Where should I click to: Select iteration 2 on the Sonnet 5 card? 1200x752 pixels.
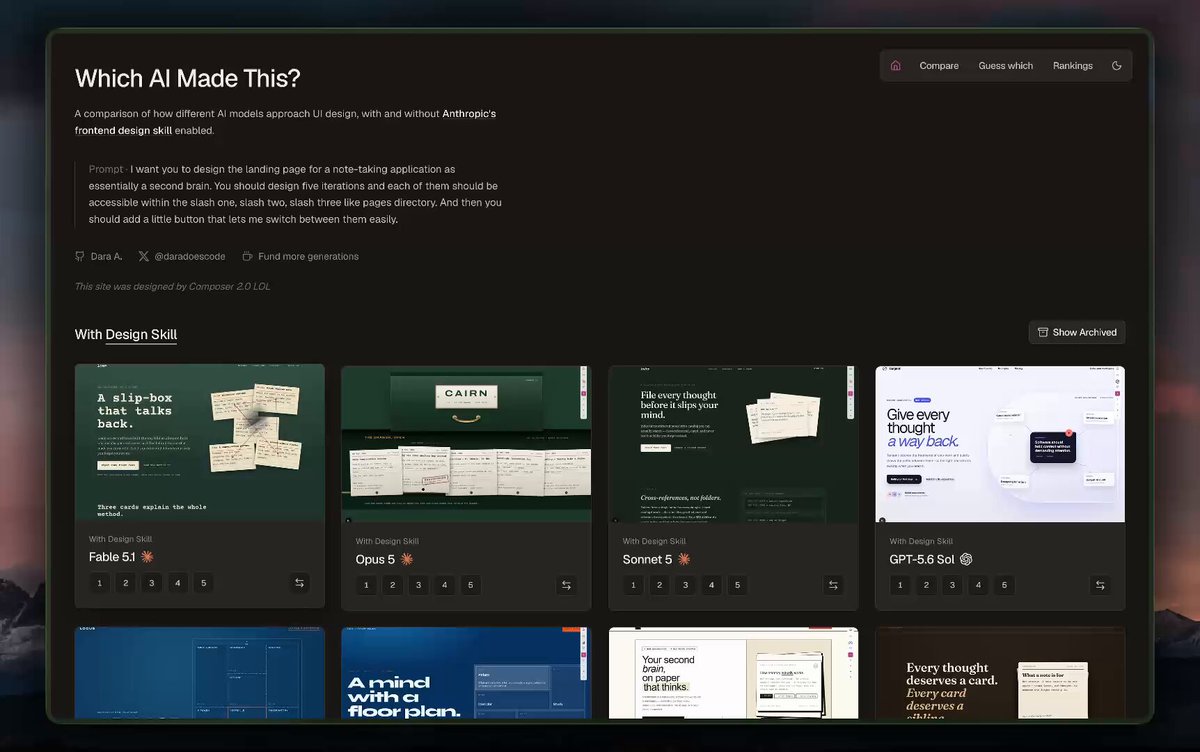(x=659, y=585)
